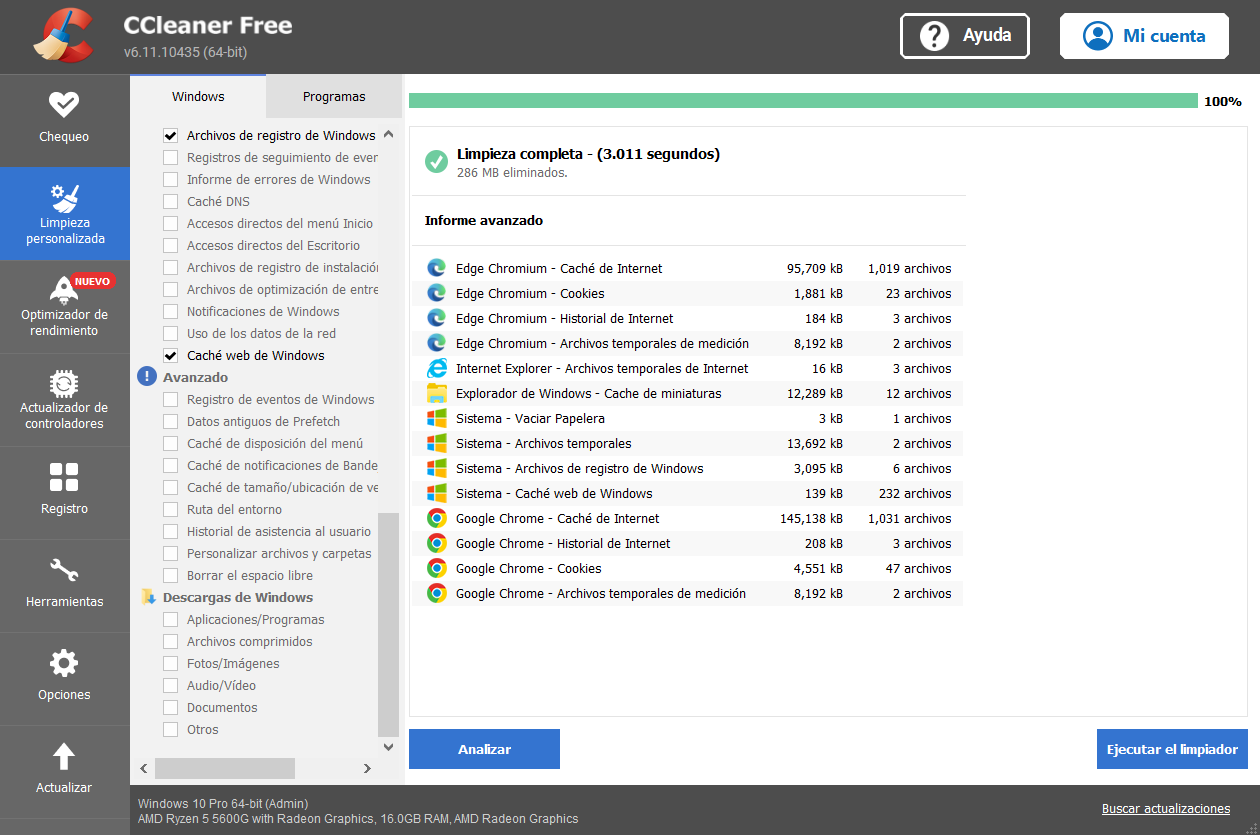
Task: Click Explorador de Windows folder icon
Action: [436, 393]
